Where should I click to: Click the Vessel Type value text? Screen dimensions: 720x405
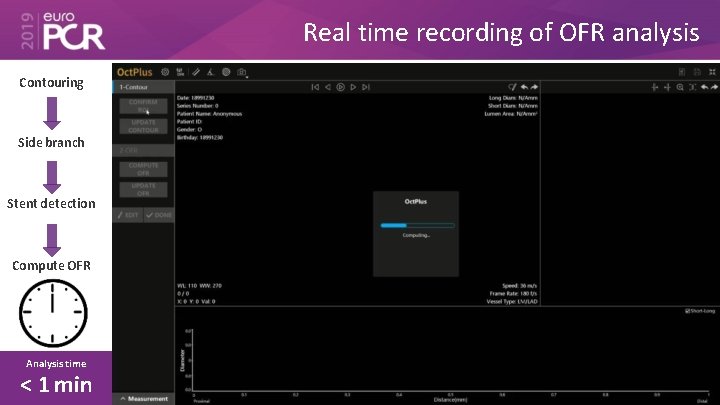(512, 301)
